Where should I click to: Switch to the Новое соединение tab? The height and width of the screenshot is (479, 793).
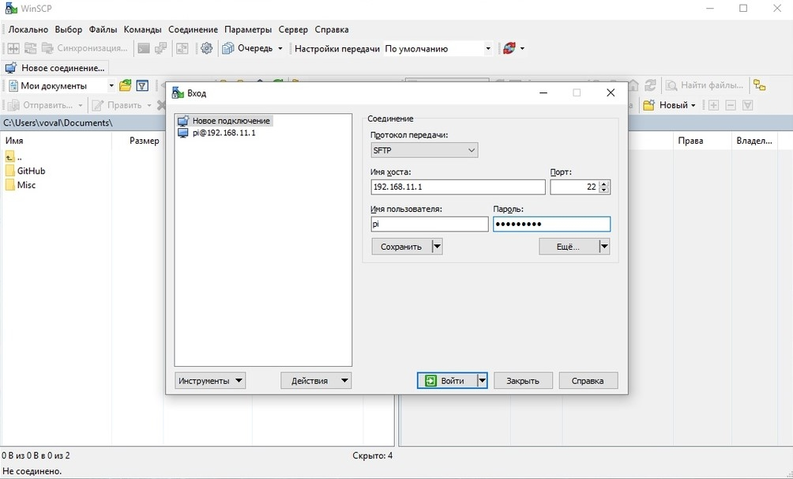pyautogui.click(x=57, y=68)
